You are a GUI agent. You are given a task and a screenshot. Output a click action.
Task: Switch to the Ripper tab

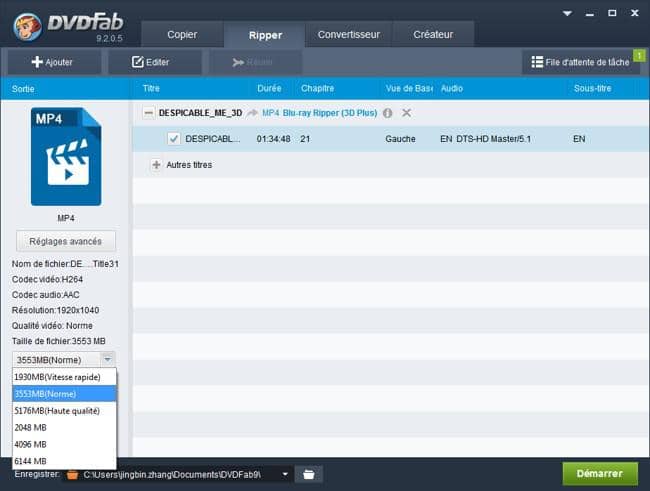point(265,35)
